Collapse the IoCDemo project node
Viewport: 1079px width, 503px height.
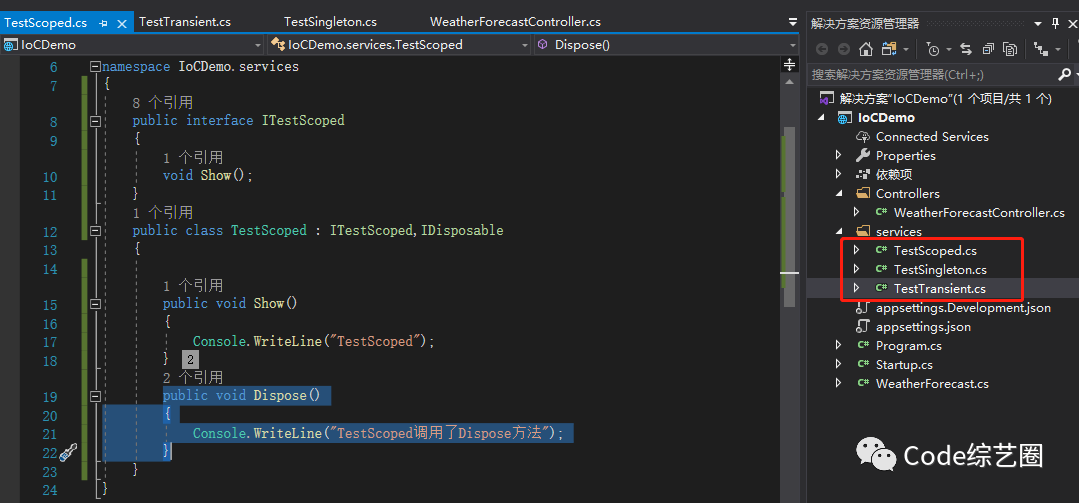820,118
